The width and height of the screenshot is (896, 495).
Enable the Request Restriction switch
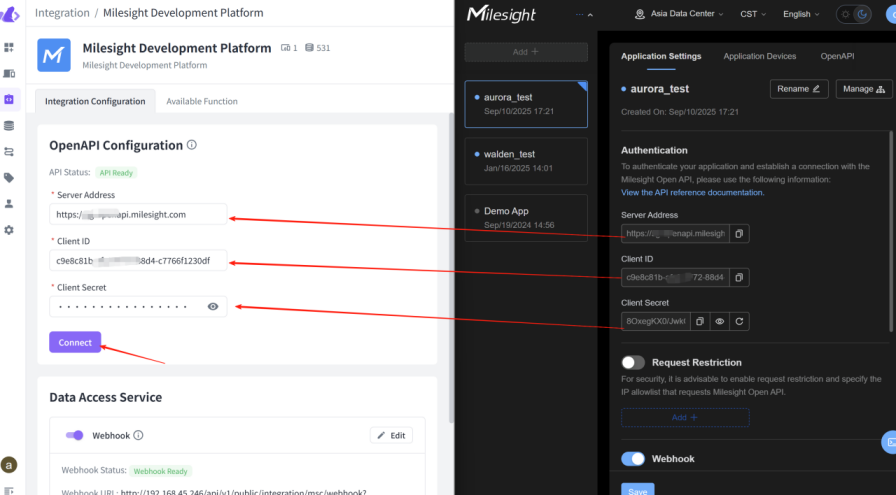633,363
